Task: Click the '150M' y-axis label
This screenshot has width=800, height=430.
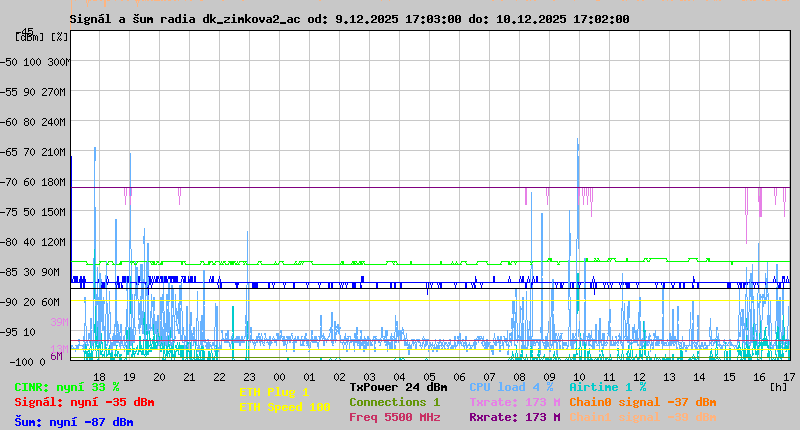Action: [54, 212]
